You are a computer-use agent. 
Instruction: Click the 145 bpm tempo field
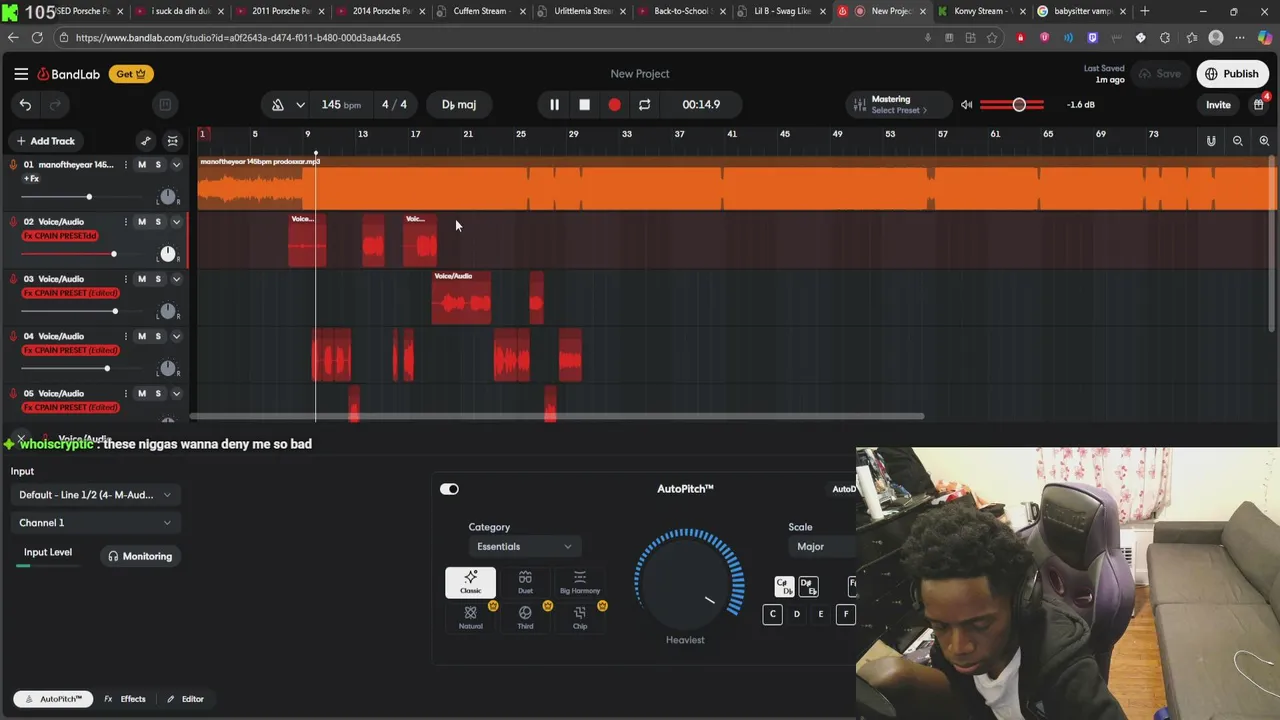[x=341, y=105]
